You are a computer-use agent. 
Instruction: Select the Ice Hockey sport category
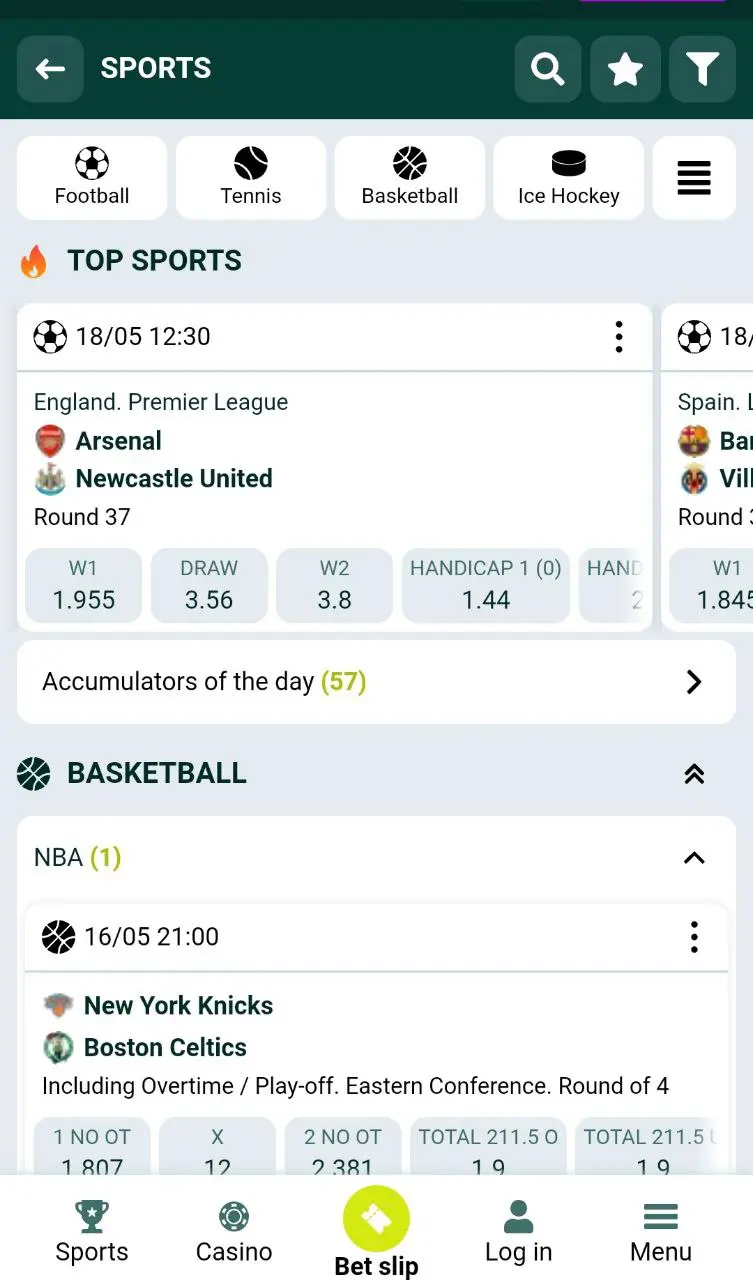coord(568,178)
